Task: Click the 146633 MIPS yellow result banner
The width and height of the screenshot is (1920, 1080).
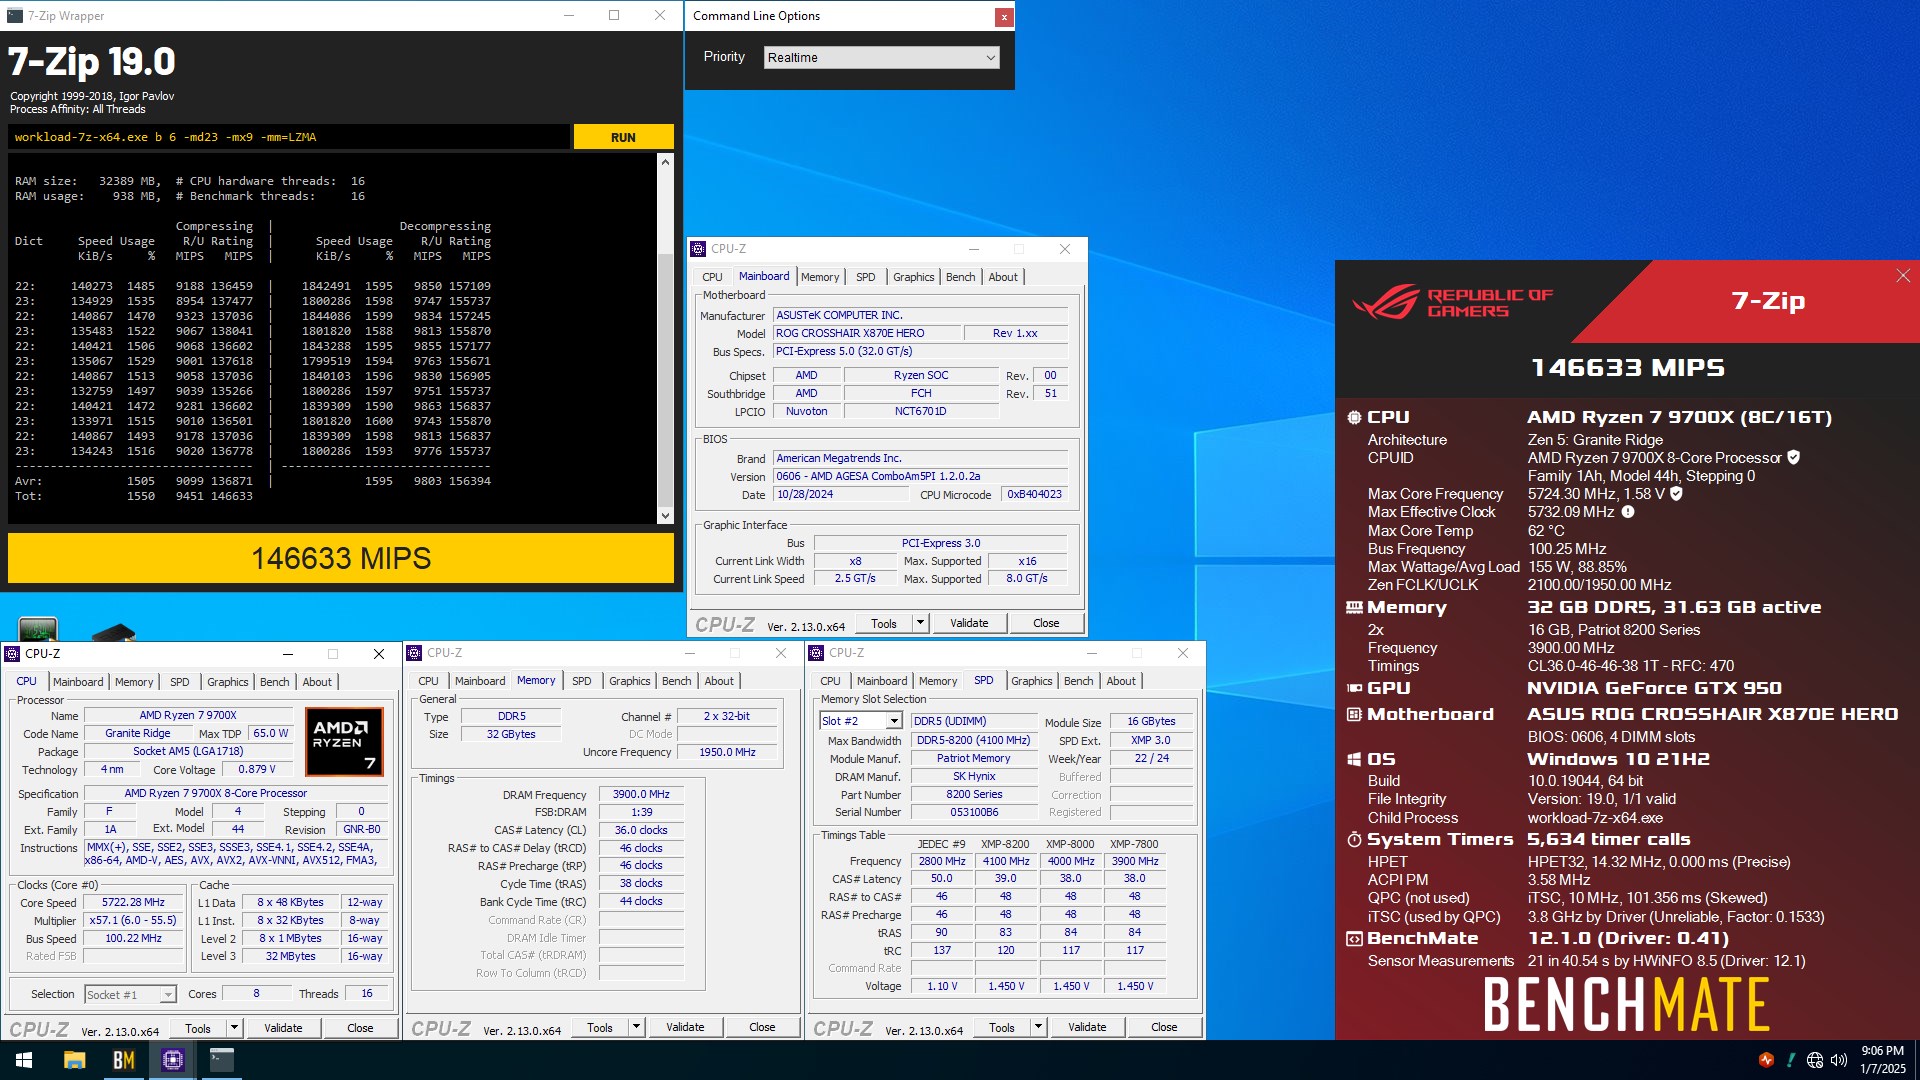Action: (x=341, y=558)
